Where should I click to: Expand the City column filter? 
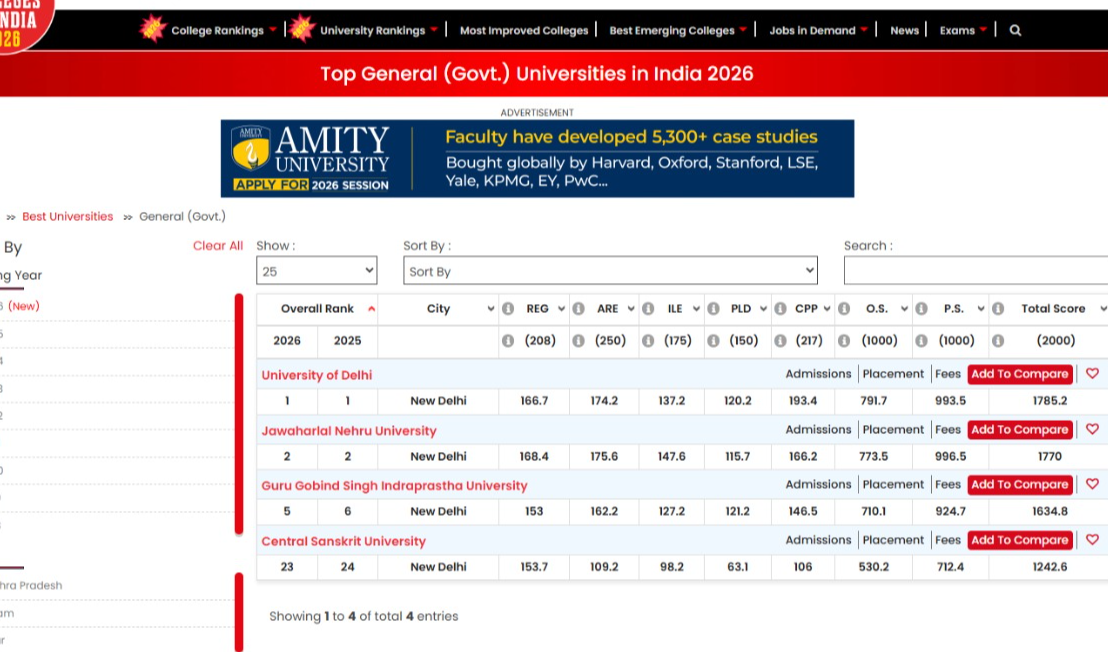(490, 309)
